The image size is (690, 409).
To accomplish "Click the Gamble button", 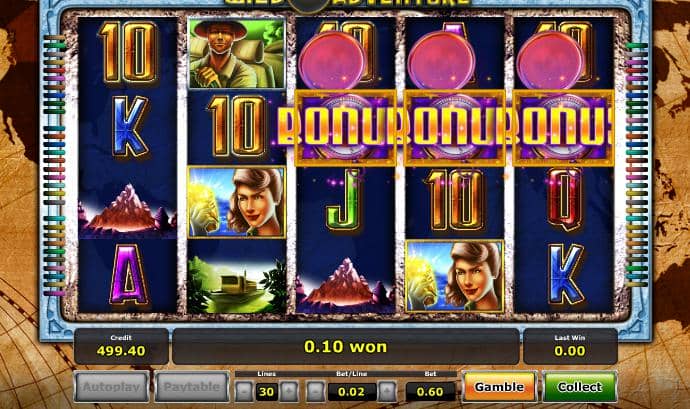I will pos(499,387).
